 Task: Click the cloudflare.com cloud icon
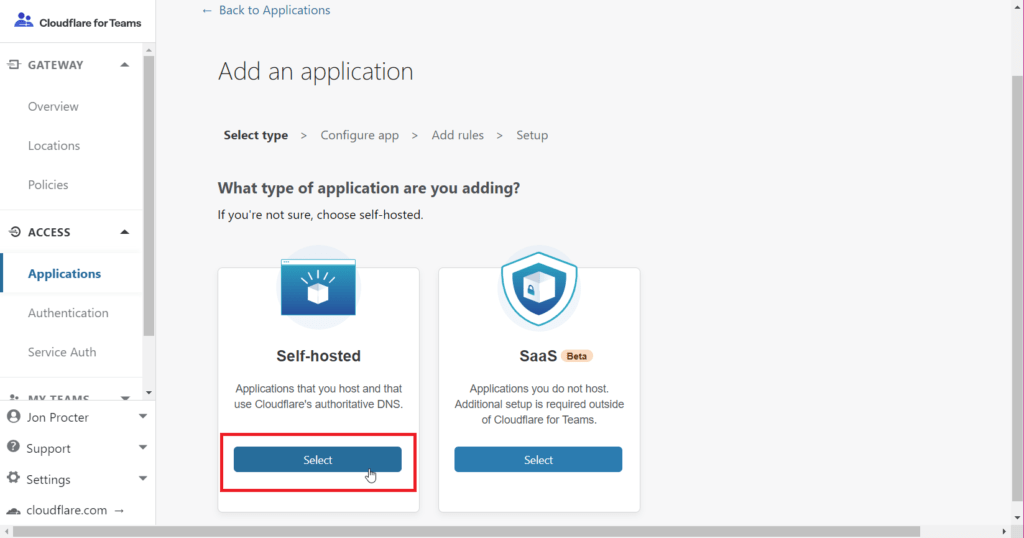click(x=13, y=511)
